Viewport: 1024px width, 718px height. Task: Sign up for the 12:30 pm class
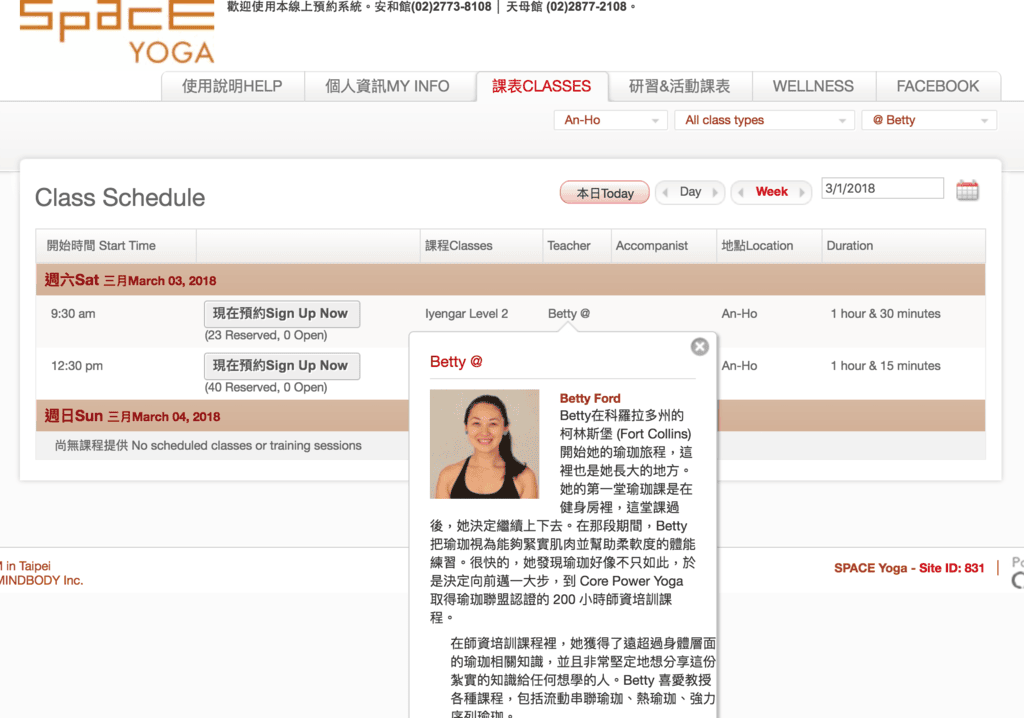[x=281, y=366]
